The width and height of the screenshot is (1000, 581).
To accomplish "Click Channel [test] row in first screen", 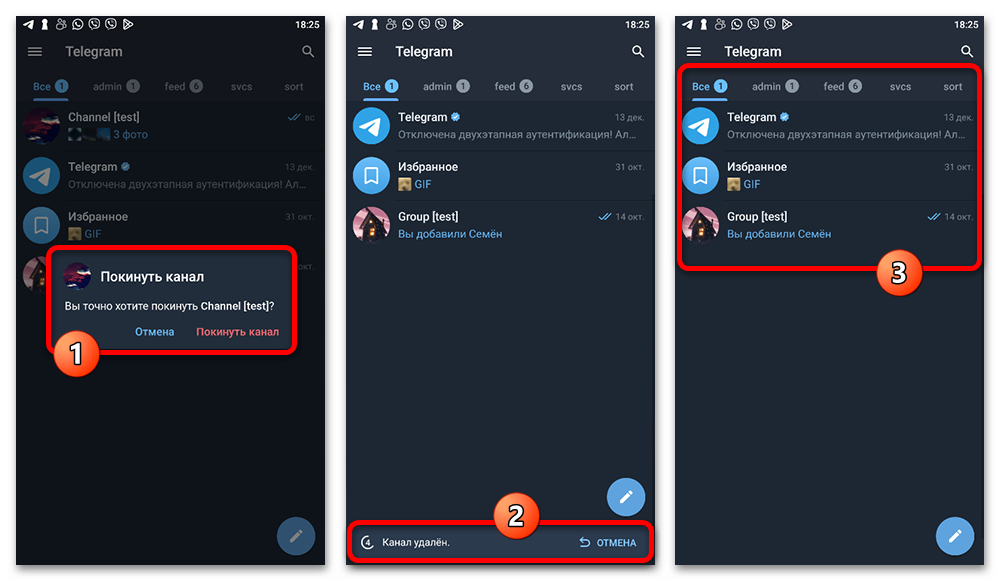I will [170, 126].
